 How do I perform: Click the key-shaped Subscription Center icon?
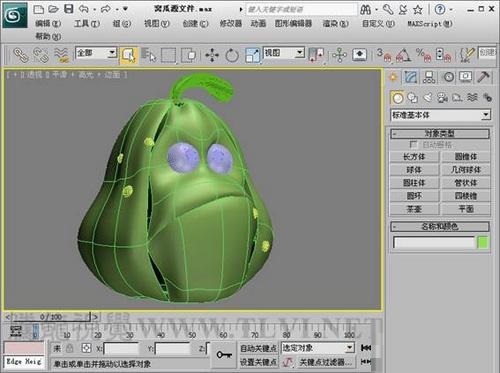pos(388,10)
